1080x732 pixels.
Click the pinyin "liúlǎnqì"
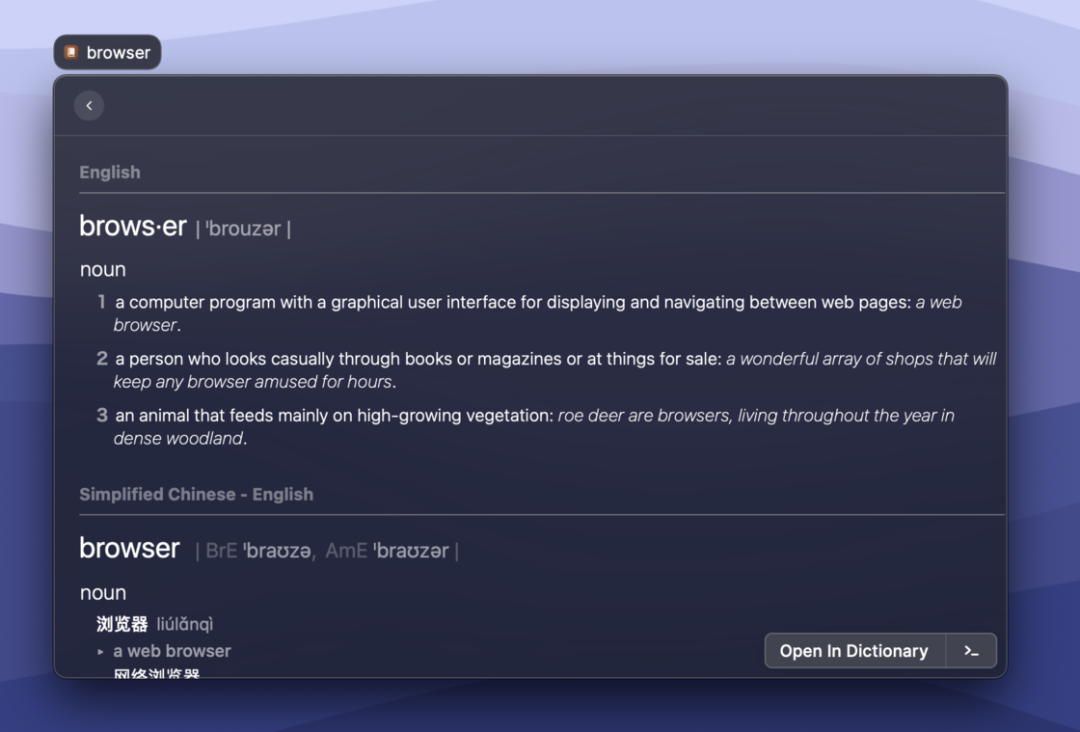point(185,625)
